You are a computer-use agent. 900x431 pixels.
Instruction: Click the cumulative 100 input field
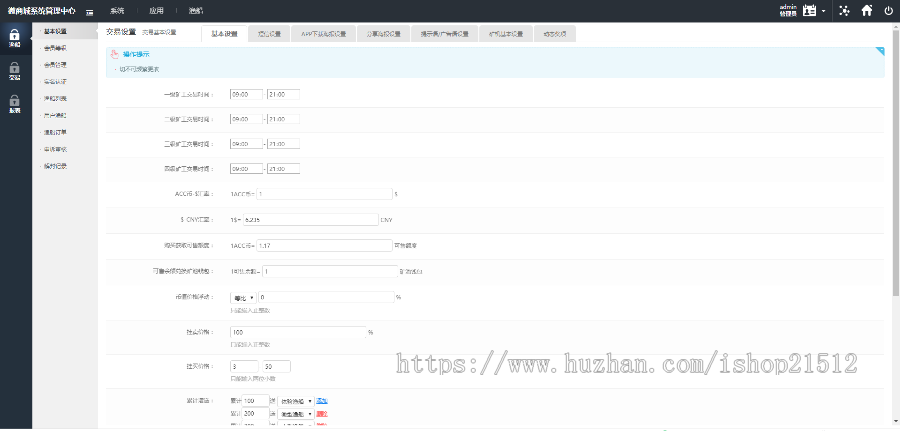[x=256, y=401]
